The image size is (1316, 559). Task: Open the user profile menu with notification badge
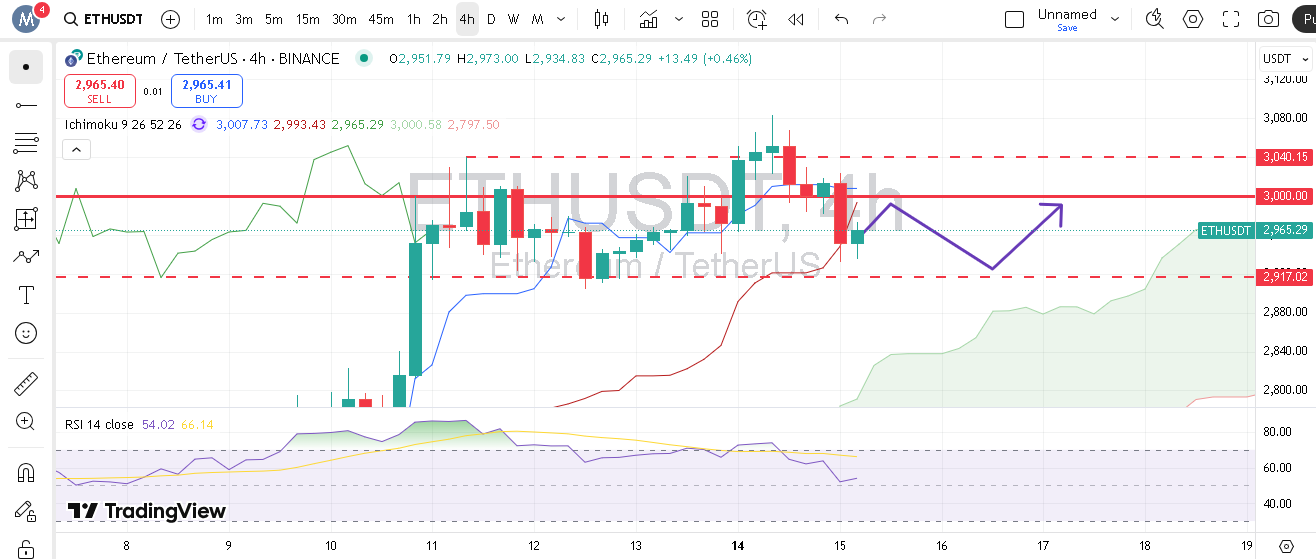coord(27,18)
